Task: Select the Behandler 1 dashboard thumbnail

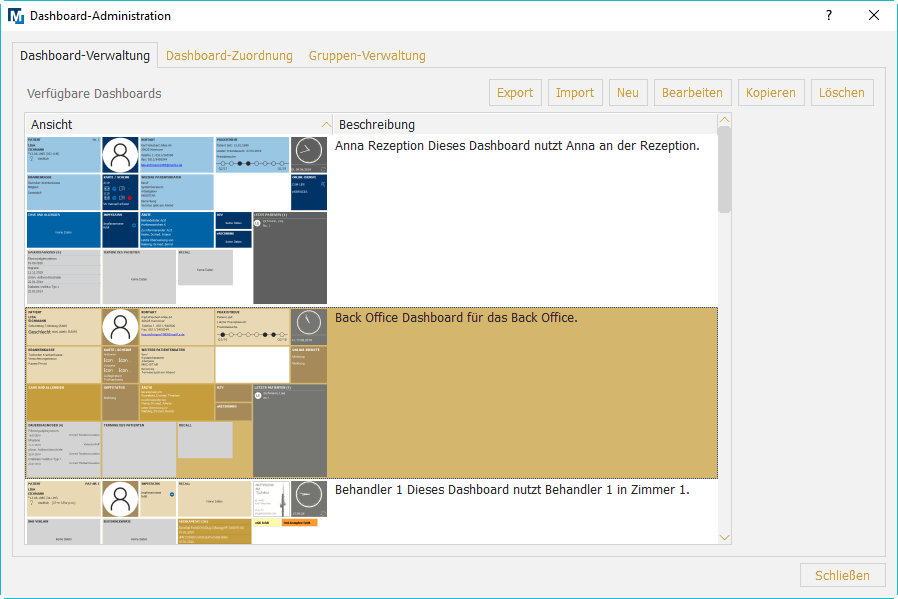Action: (x=177, y=513)
